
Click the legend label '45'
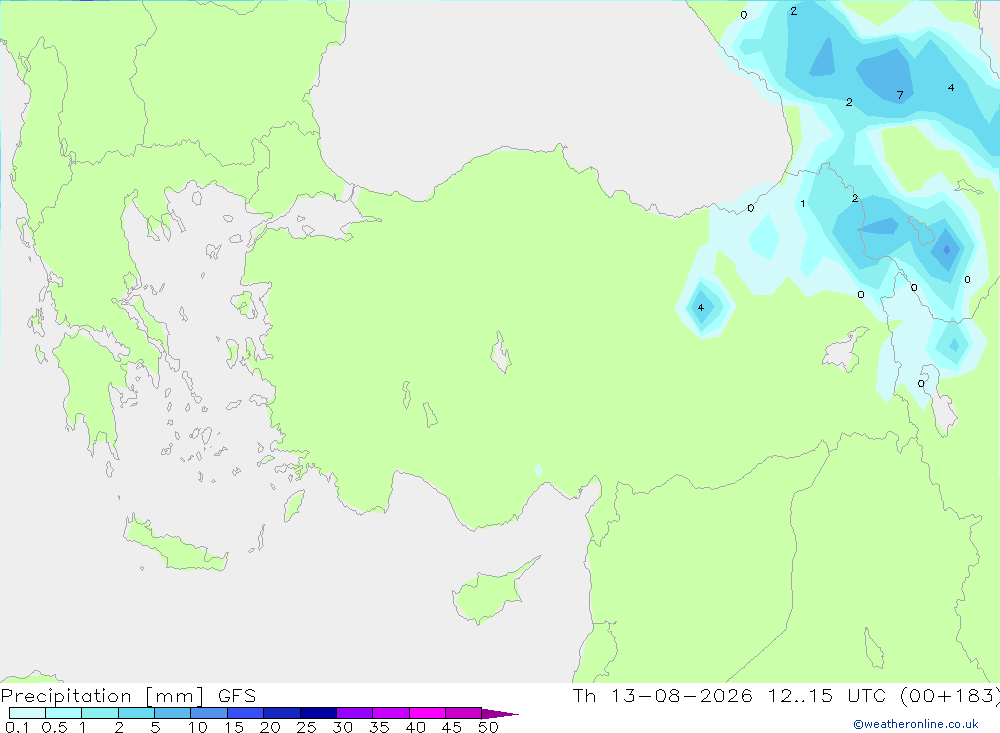[x=452, y=727]
